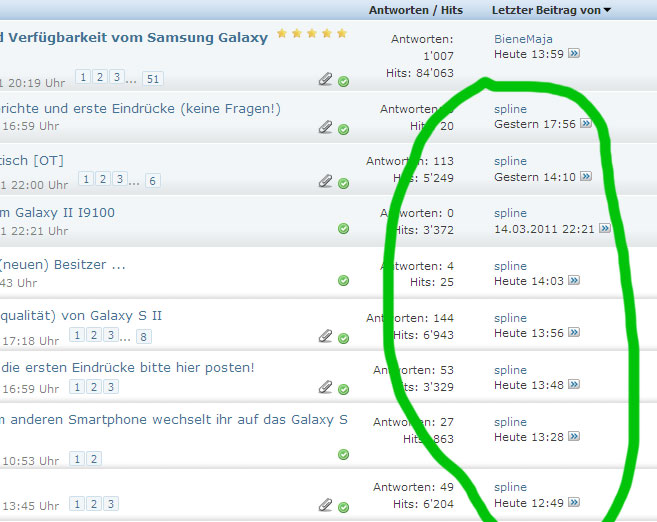Jump to last post dated Gestern 17:56
The image size is (657, 522).
coord(586,124)
